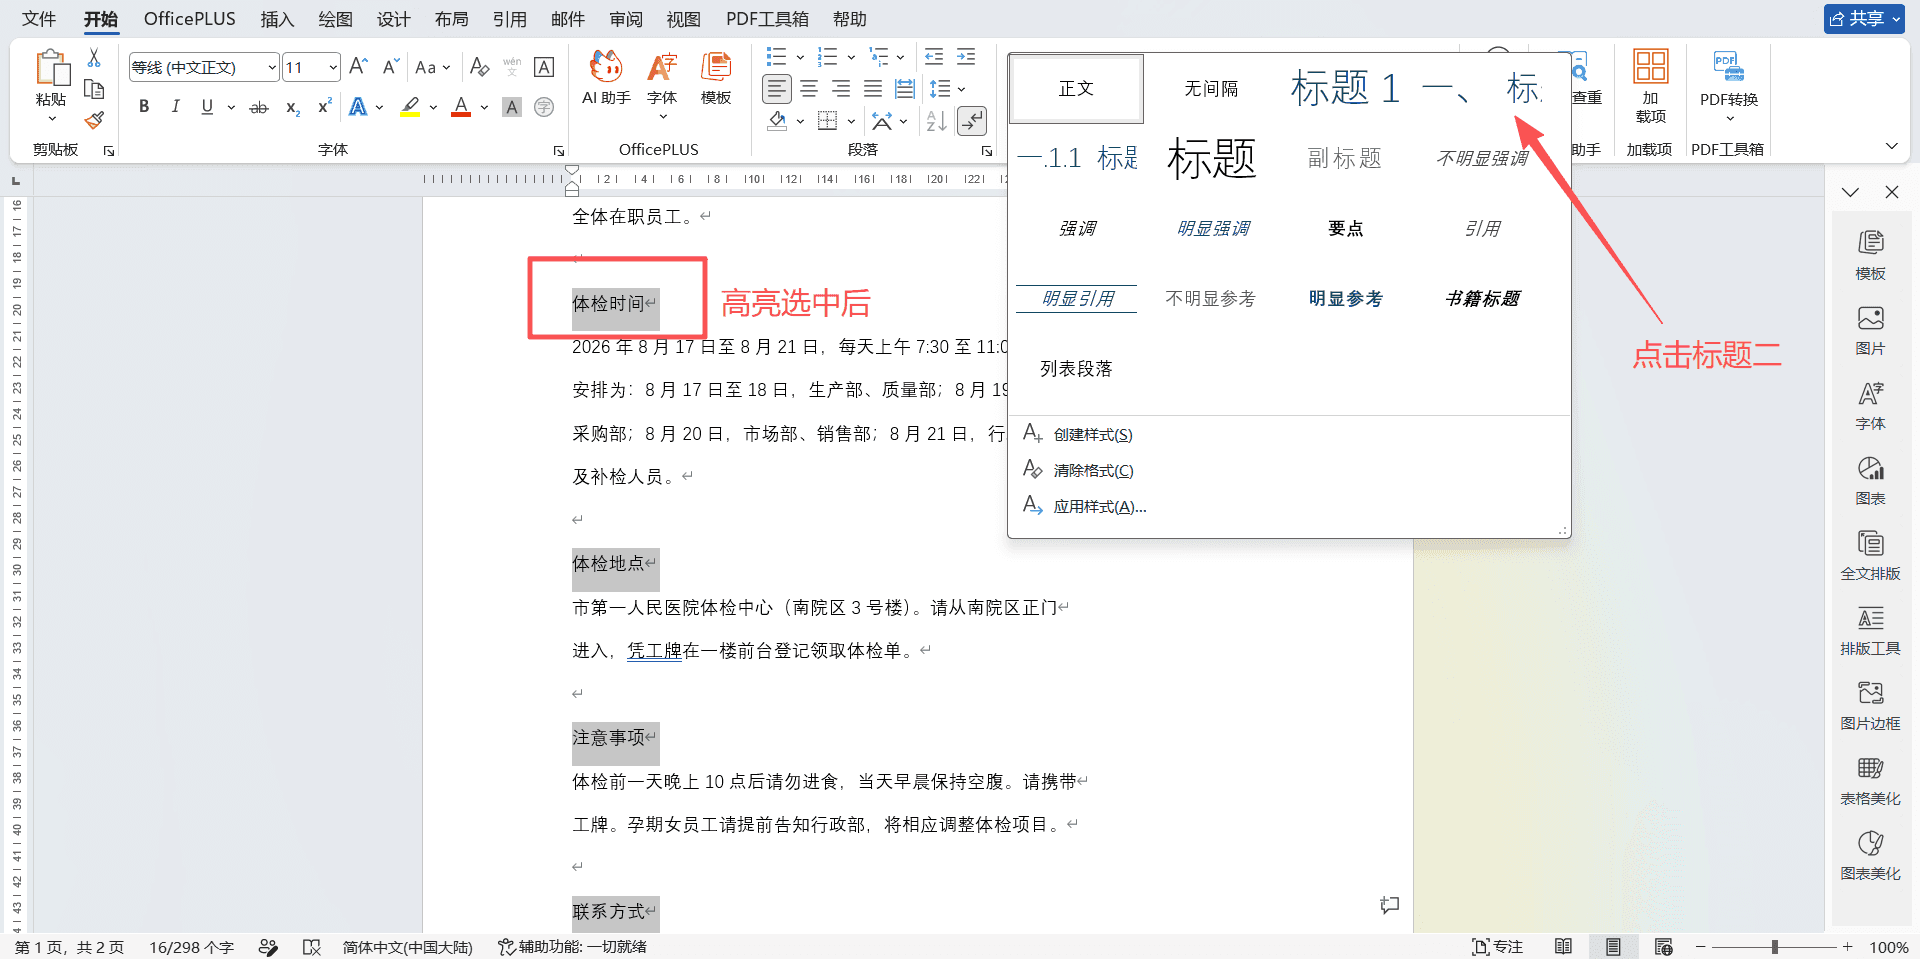Open 图表美化 in right sidebar
The height and width of the screenshot is (959, 1920).
tap(1870, 856)
